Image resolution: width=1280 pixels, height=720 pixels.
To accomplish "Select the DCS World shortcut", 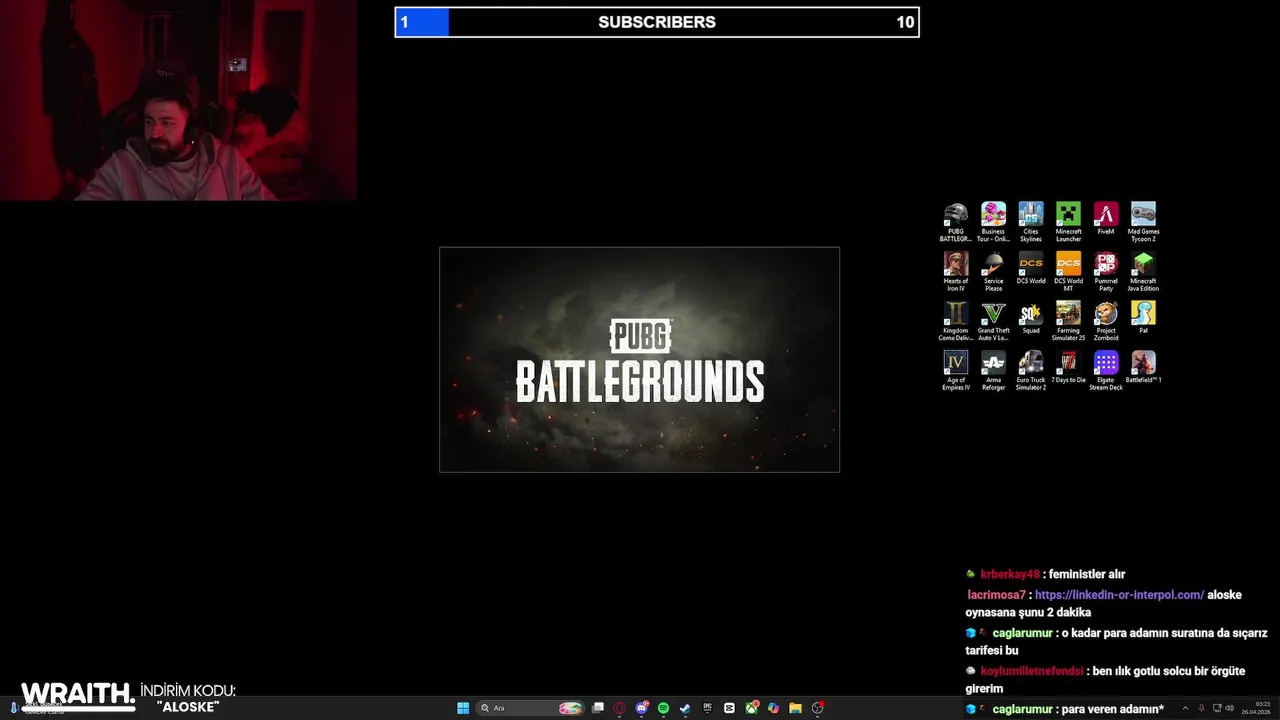I will 1031,268.
